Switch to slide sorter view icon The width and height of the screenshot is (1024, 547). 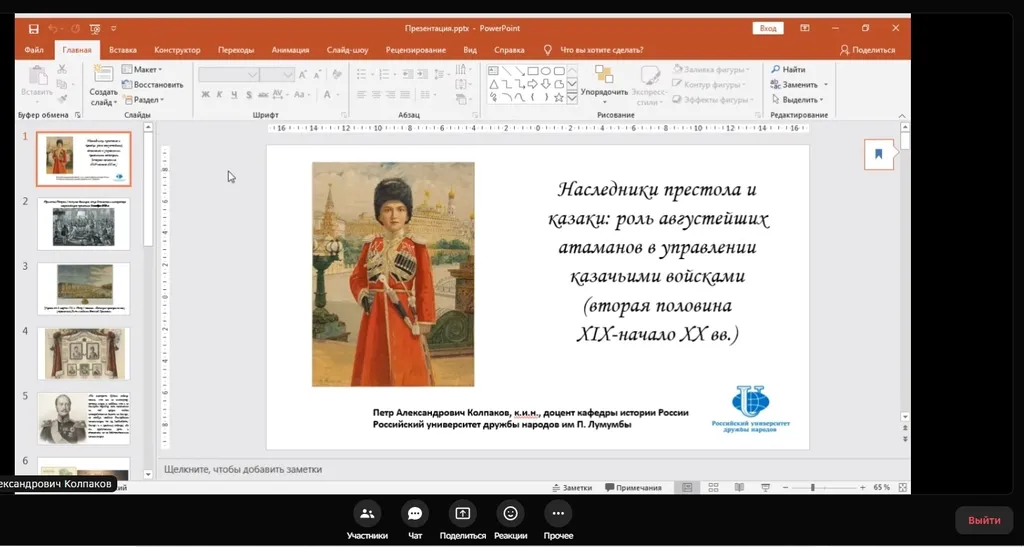coord(713,488)
